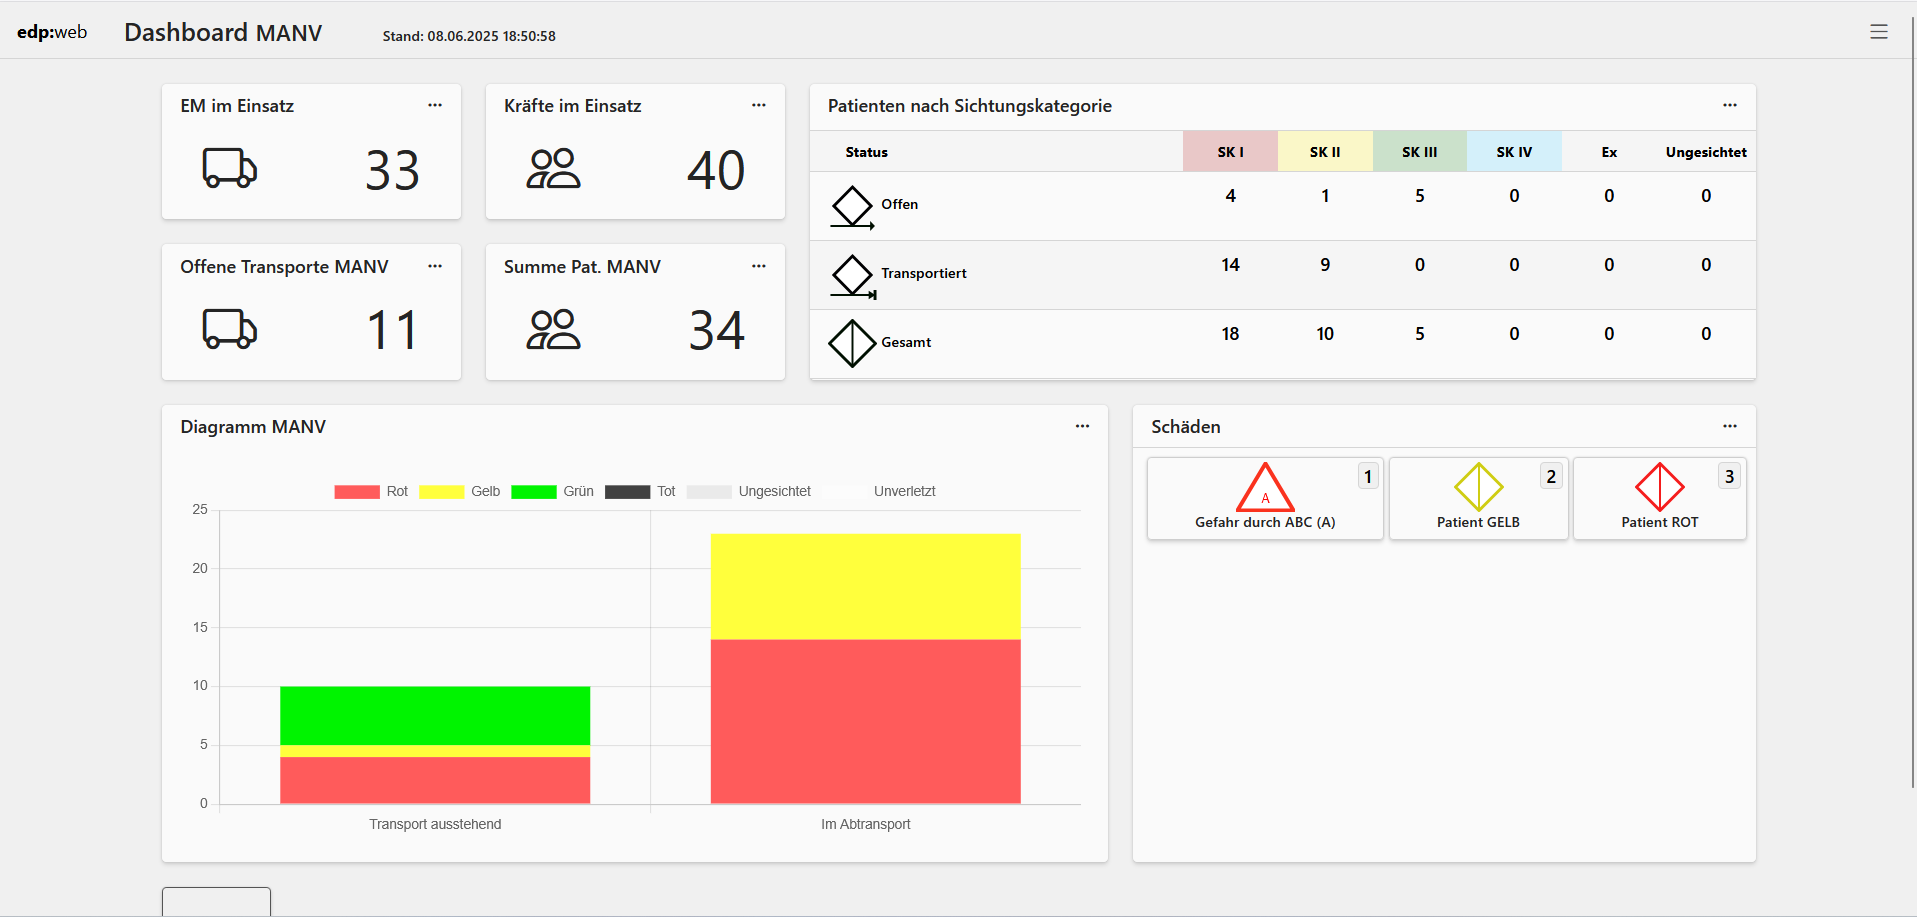Open options menu for Schäden panel
The height and width of the screenshot is (917, 1917).
pos(1729,426)
